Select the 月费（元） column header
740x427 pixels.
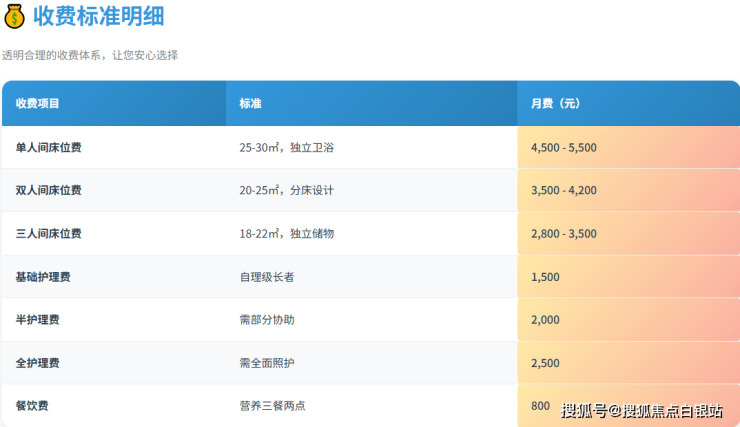(x=555, y=103)
